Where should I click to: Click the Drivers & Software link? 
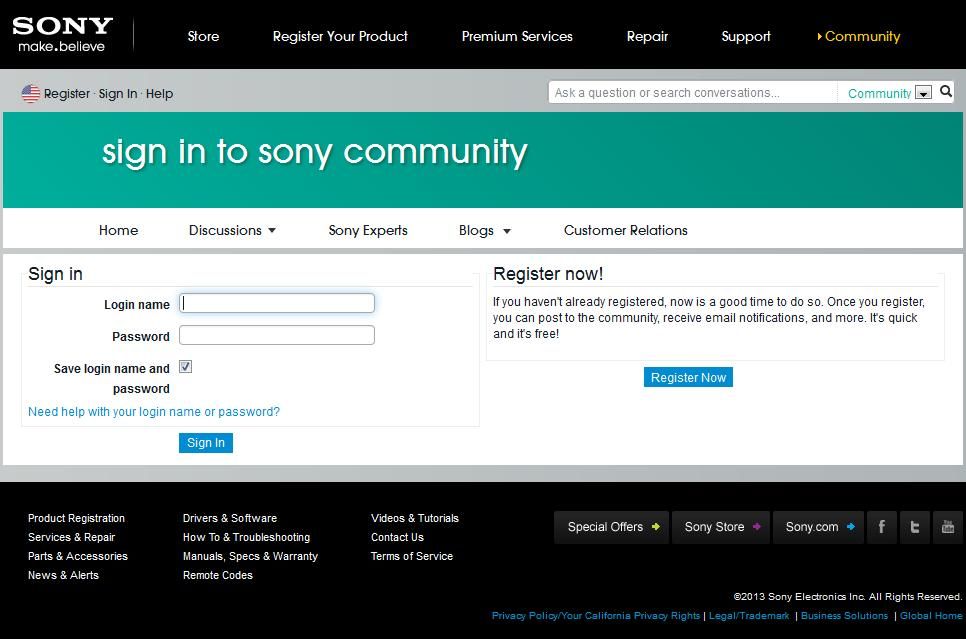(230, 518)
